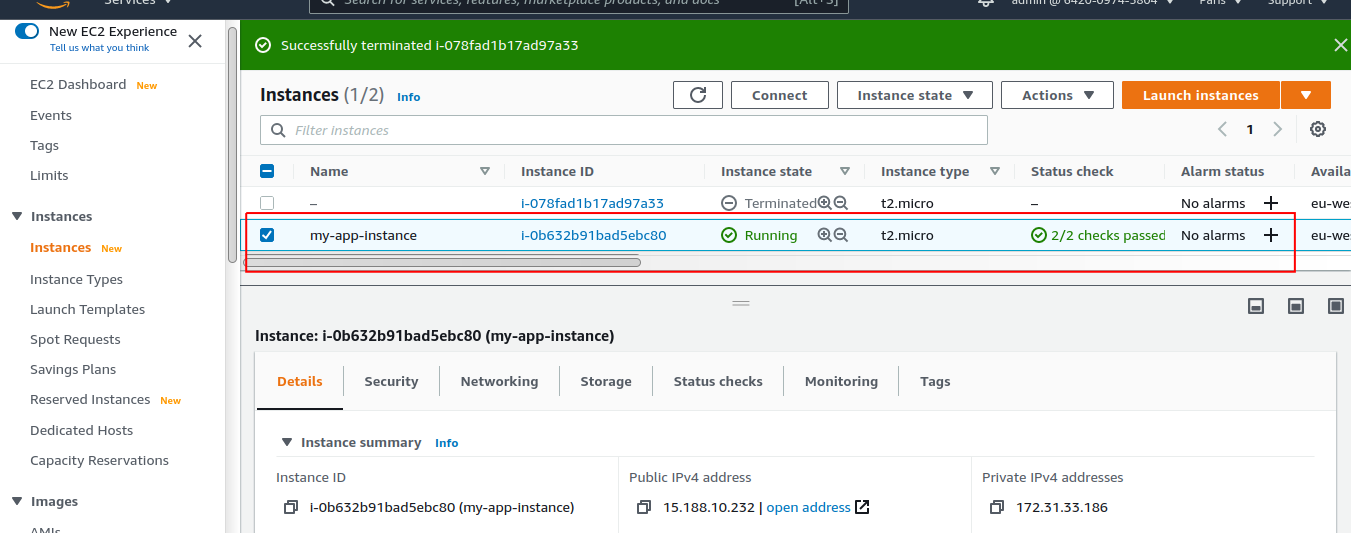Open the Status checks tab
Viewport: 1351px width, 533px height.
(x=717, y=381)
